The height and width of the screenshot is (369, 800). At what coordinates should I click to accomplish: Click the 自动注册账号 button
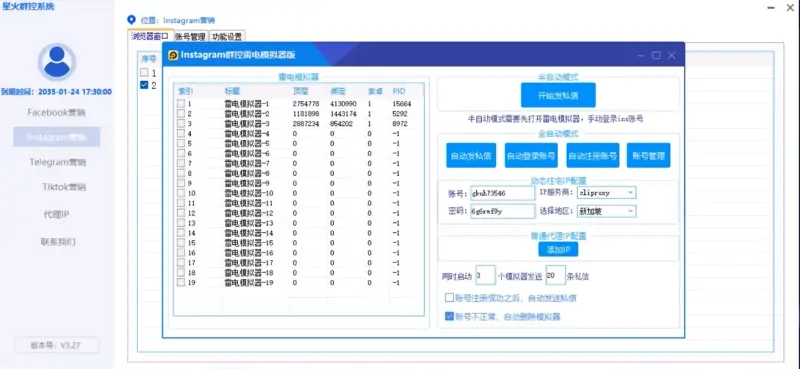[593, 156]
